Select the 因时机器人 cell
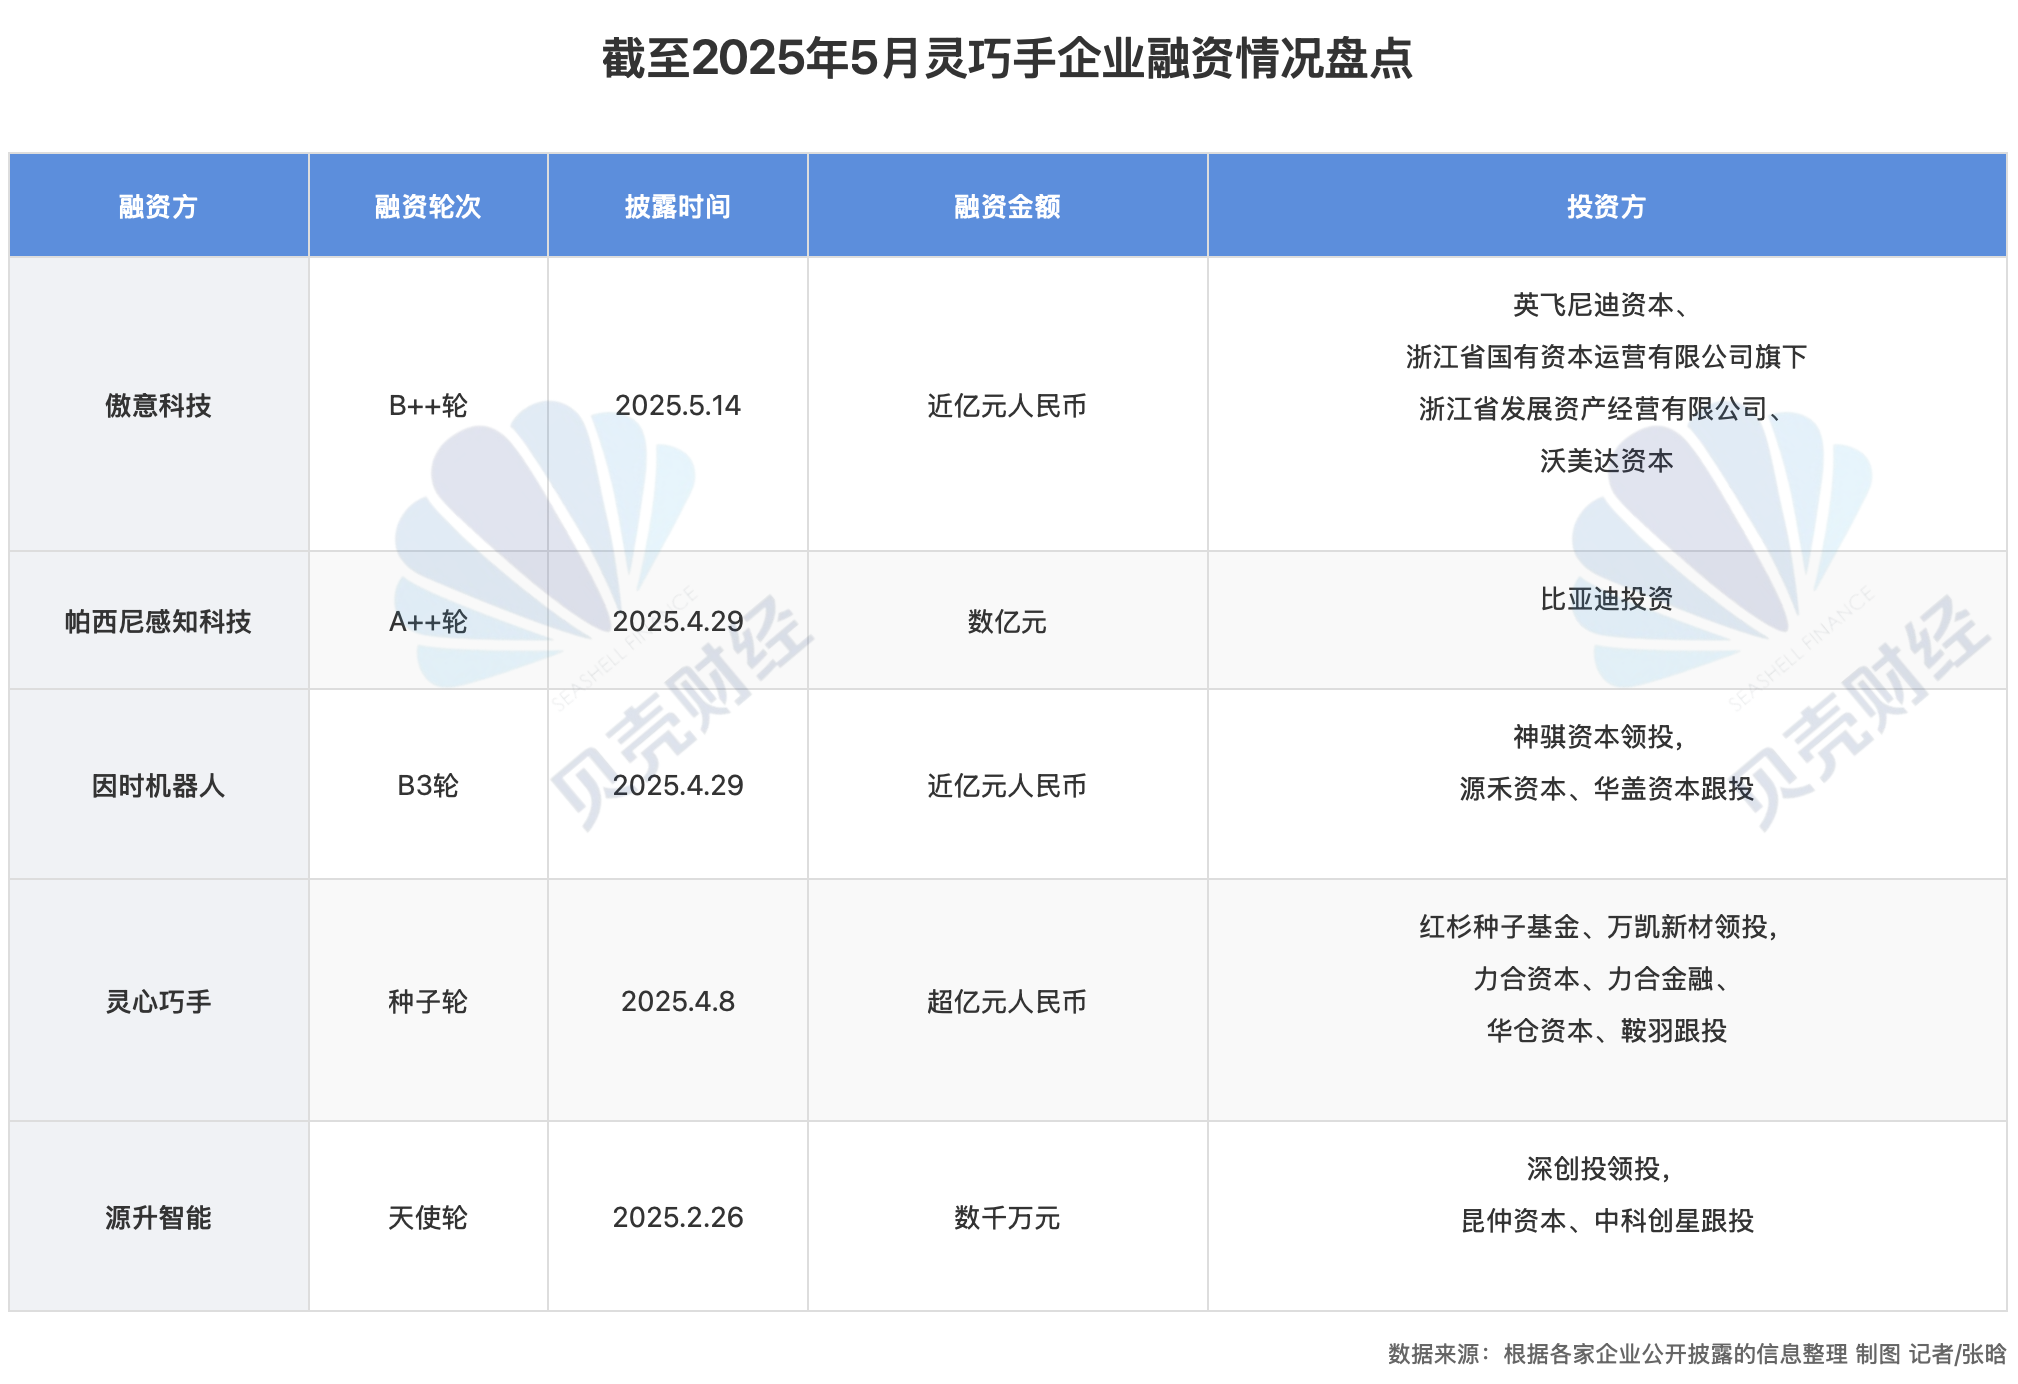This screenshot has width=2018, height=1384. click(158, 785)
